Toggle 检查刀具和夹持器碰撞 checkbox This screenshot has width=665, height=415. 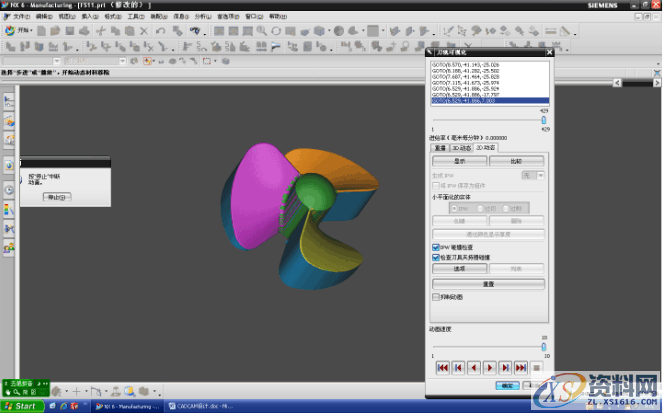click(436, 257)
